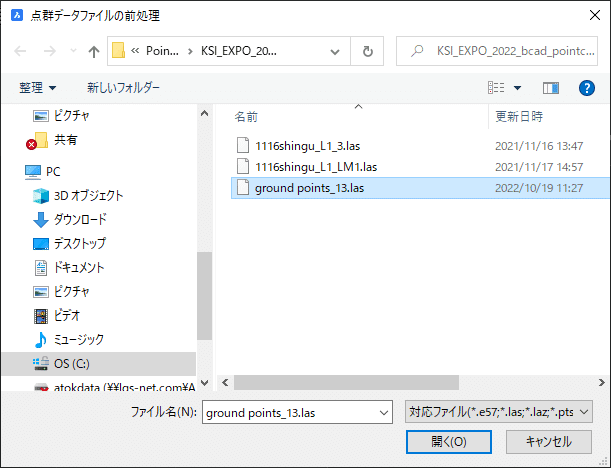
Task: Click file icon of ground points_13.las
Action: 243,187
